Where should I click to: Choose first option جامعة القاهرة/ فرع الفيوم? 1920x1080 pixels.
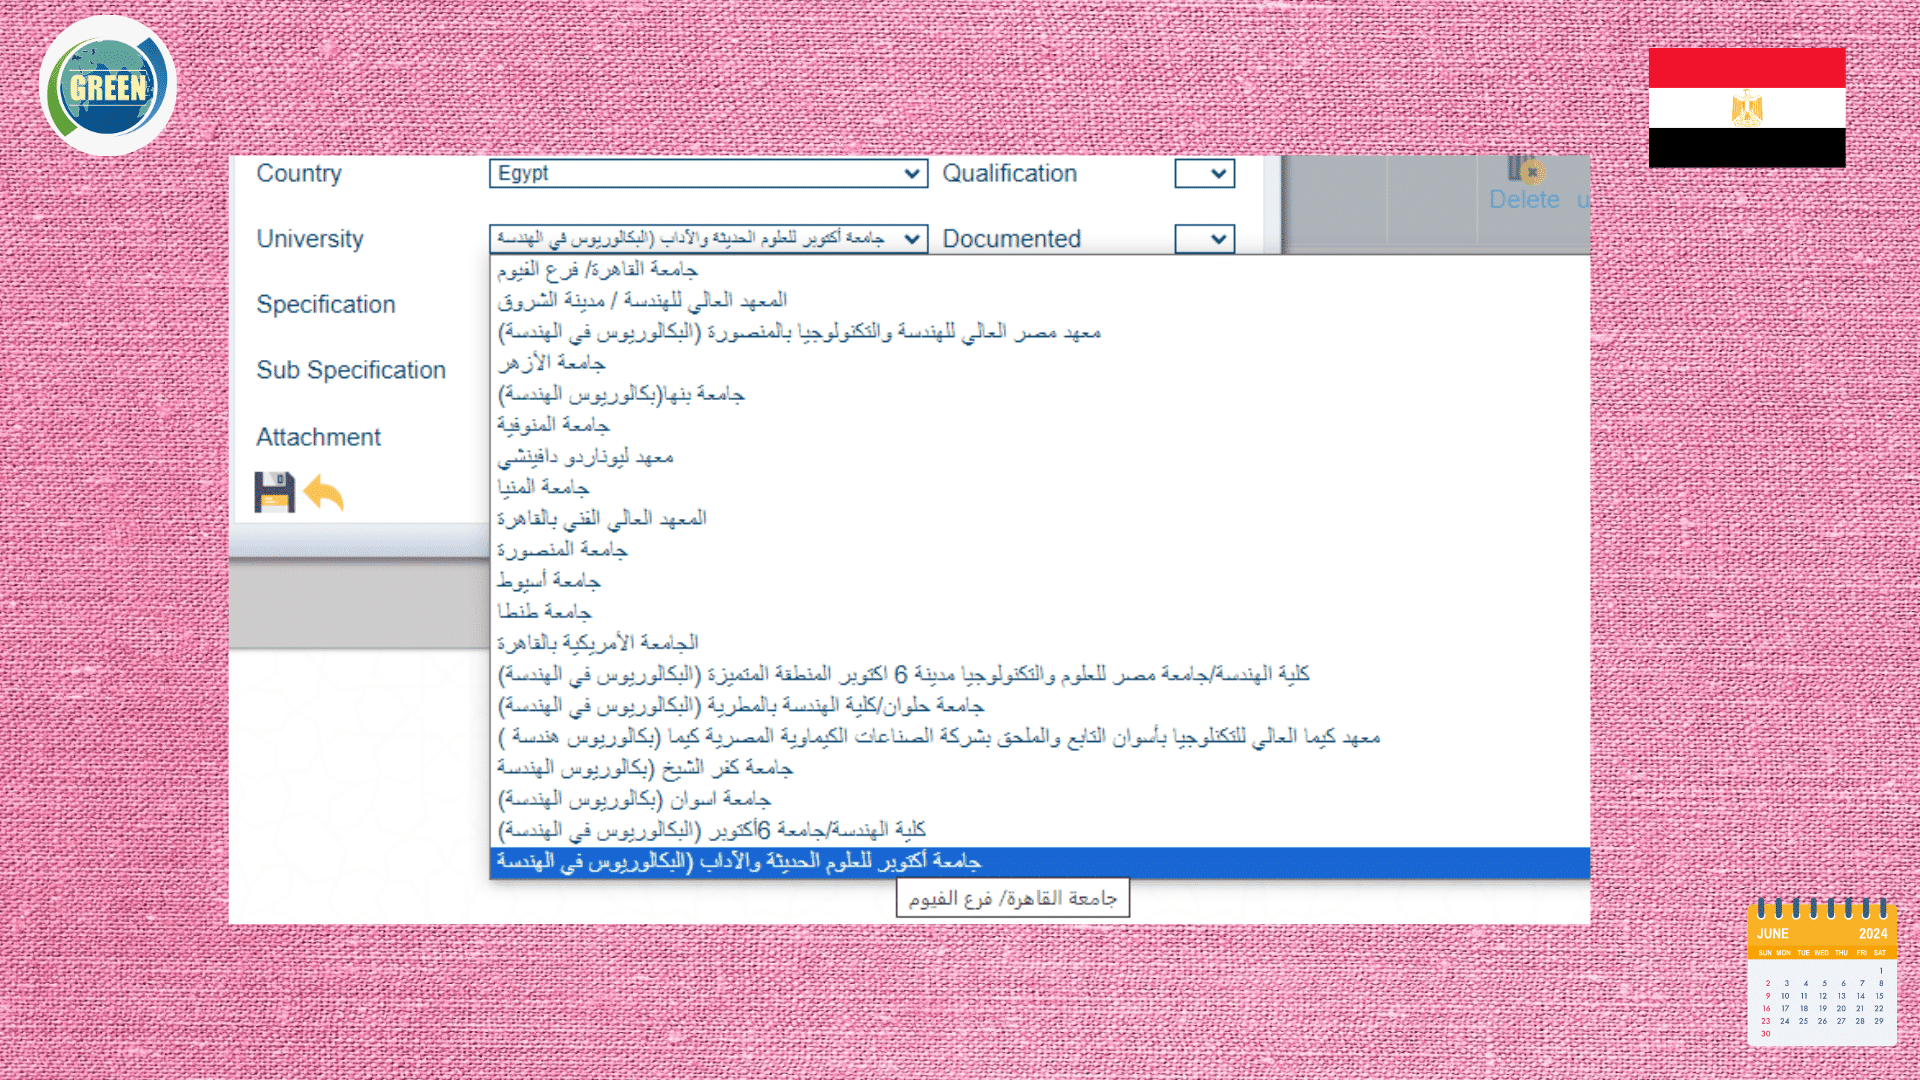coord(598,269)
